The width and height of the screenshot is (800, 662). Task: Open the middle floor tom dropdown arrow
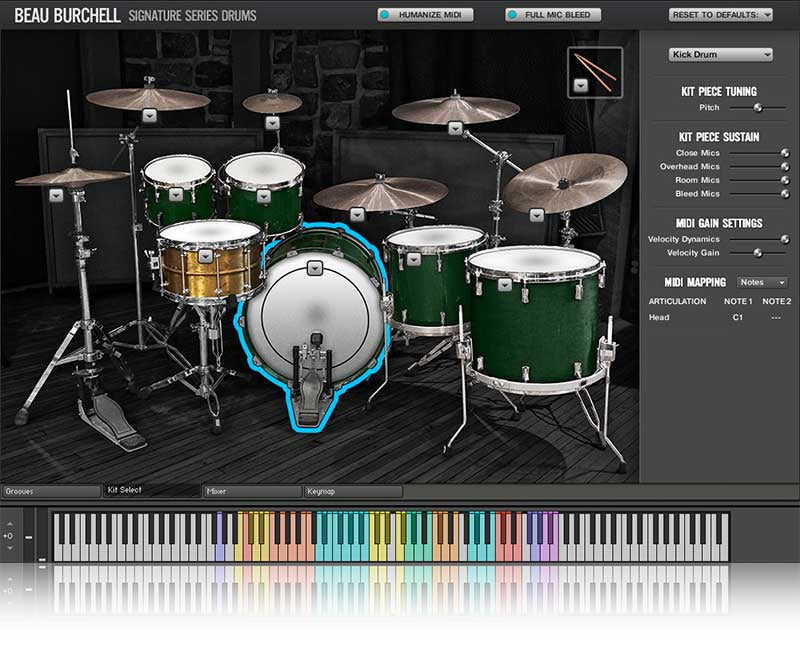414,260
